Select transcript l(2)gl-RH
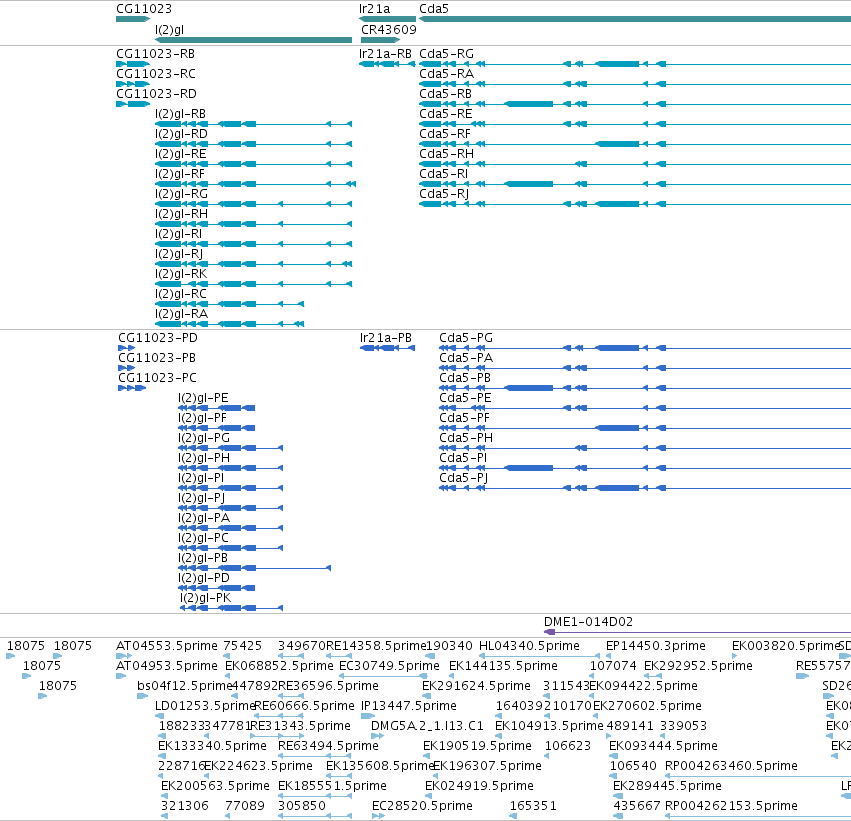 tap(181, 214)
